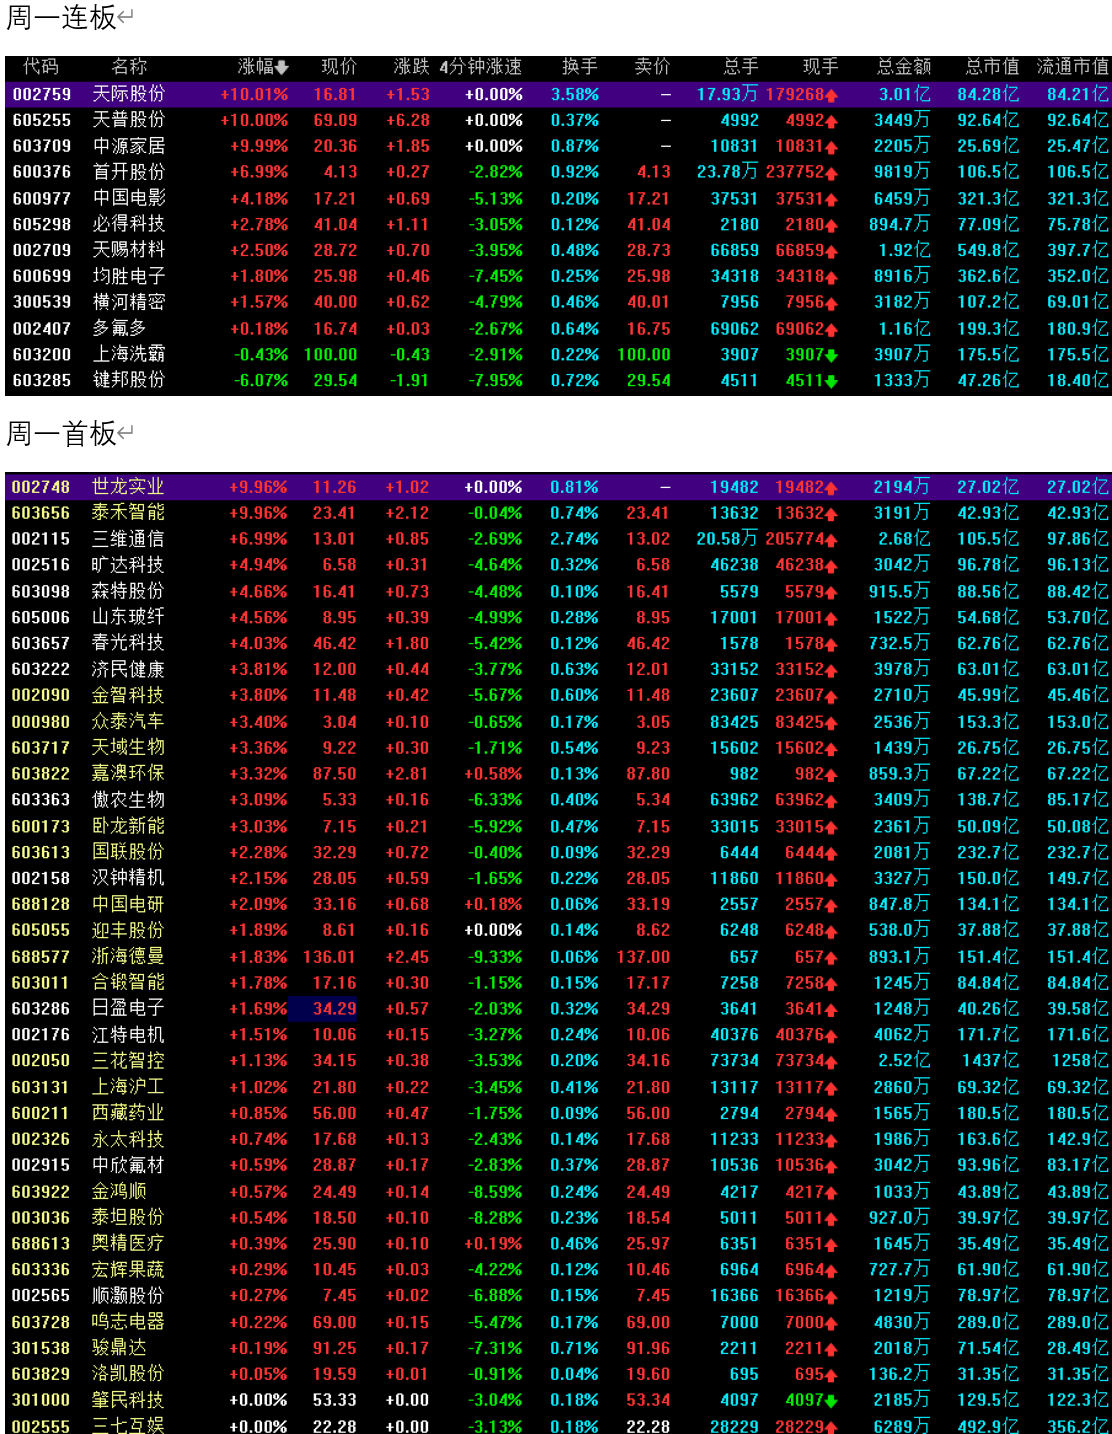Select the 中国电影 stock name
Image resolution: width=1112 pixels, height=1434 pixels.
[129, 198]
